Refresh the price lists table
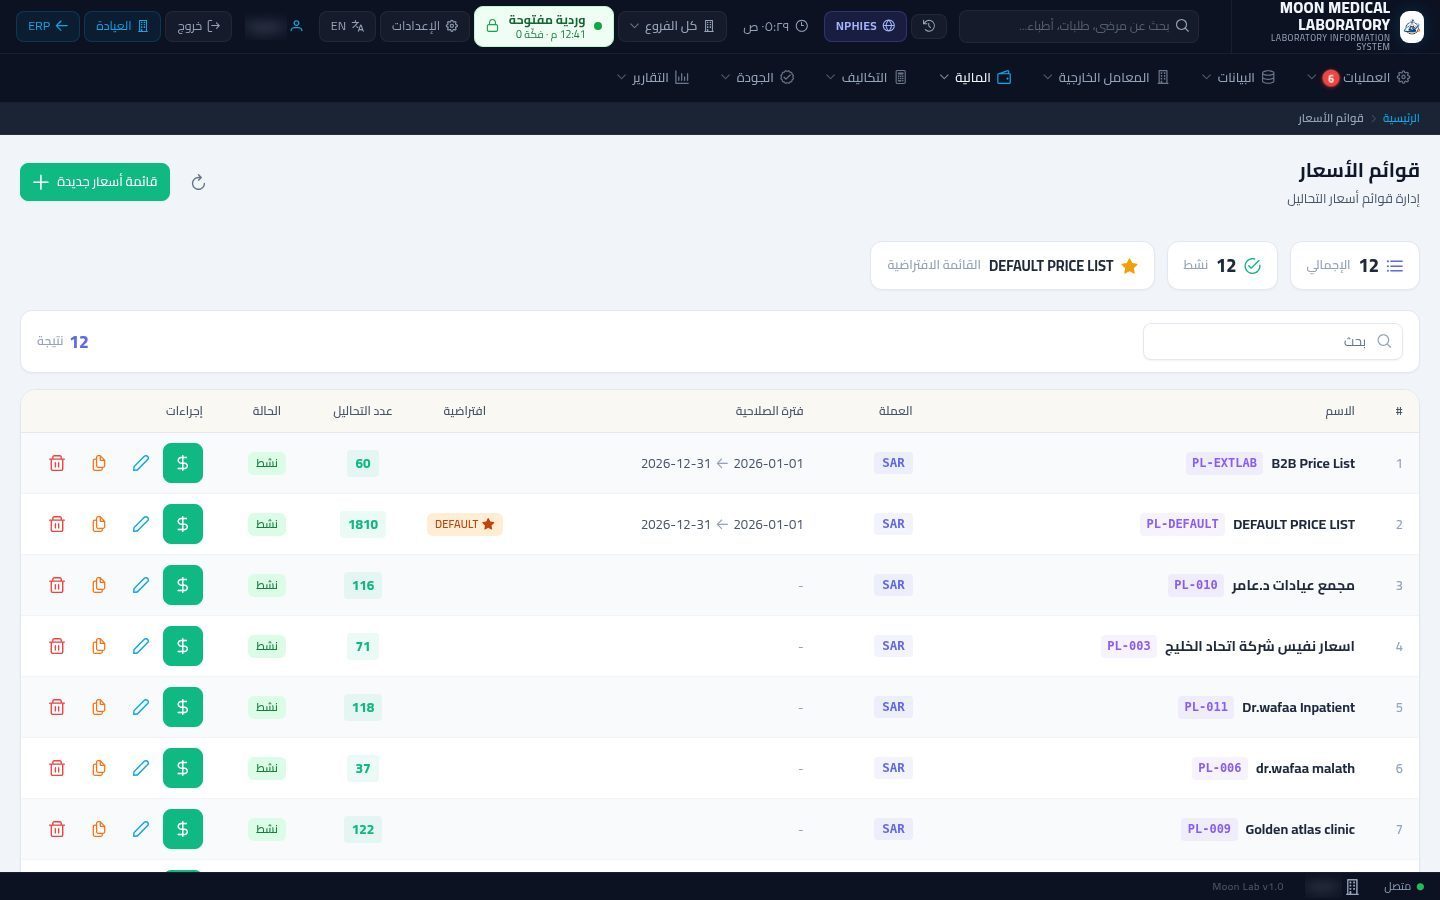 (198, 182)
